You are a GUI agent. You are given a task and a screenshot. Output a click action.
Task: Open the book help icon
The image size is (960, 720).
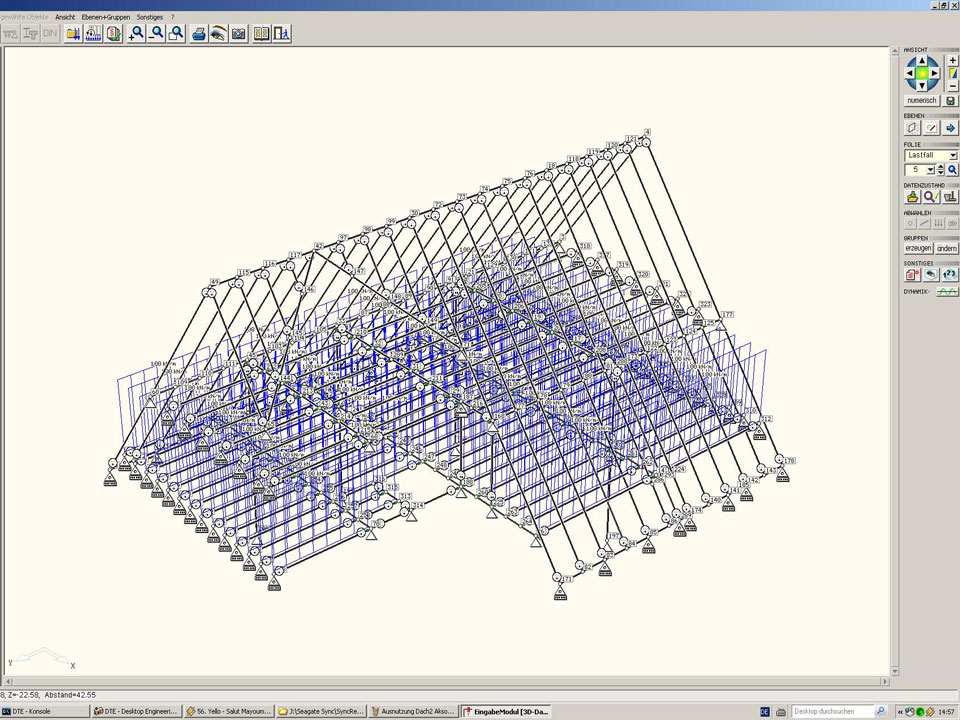(x=261, y=33)
